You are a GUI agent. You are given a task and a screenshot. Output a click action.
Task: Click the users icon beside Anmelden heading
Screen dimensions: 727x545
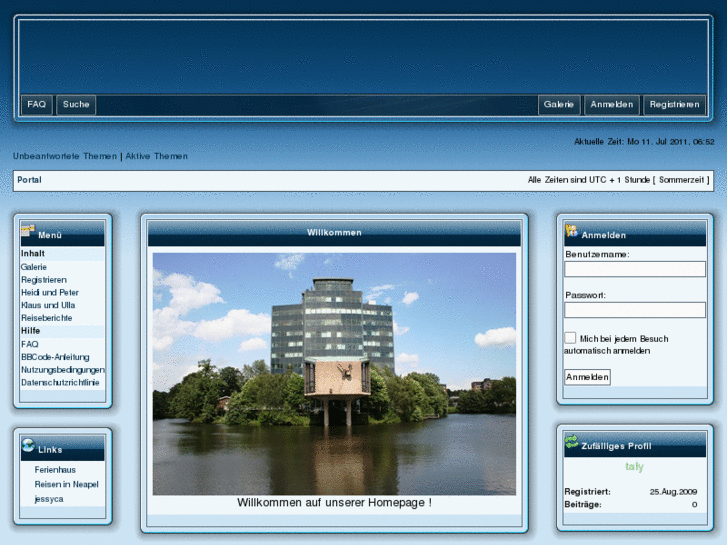pyautogui.click(x=571, y=231)
